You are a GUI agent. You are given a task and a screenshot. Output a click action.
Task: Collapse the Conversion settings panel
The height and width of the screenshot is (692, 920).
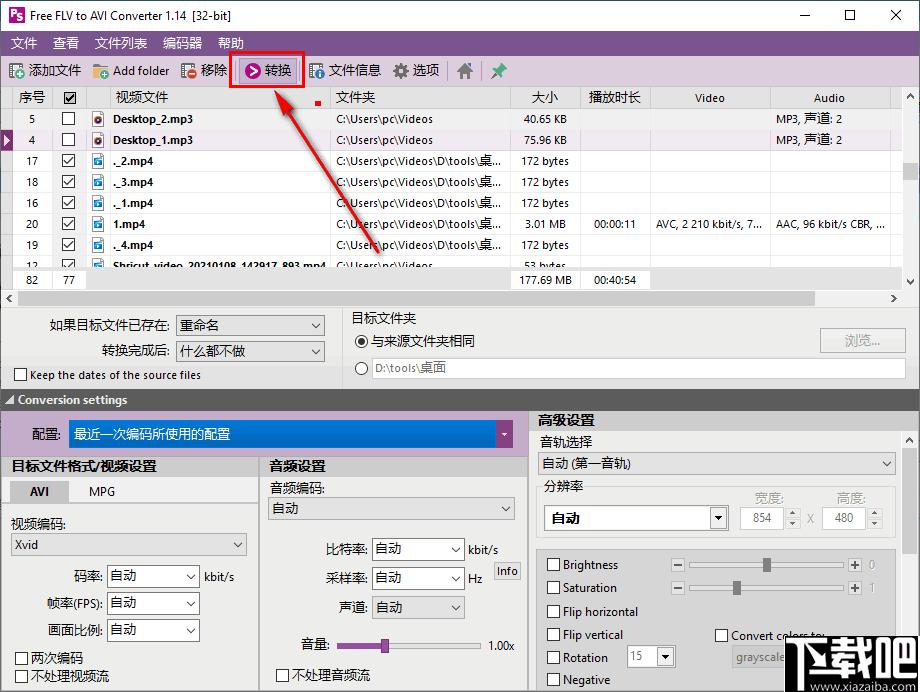pyautogui.click(x=9, y=400)
